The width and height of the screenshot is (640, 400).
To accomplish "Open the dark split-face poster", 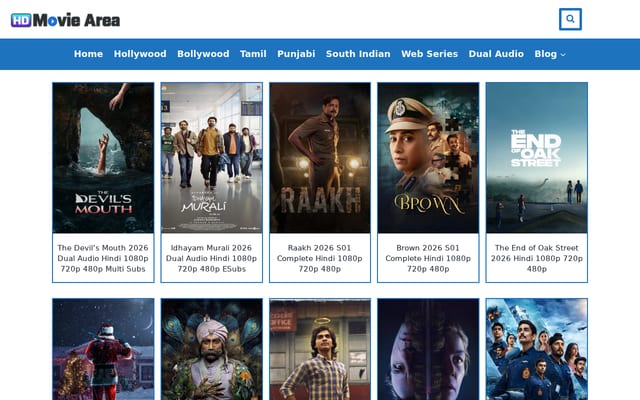I will click(428, 349).
